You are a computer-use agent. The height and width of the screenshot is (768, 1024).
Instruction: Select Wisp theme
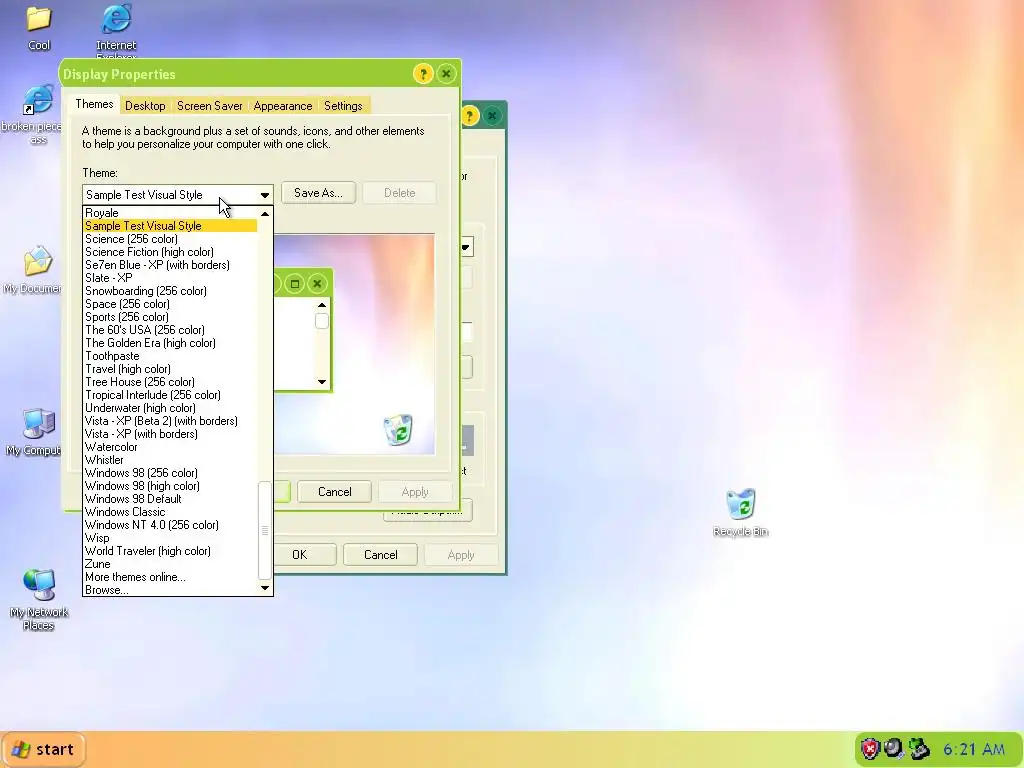click(x=170, y=538)
